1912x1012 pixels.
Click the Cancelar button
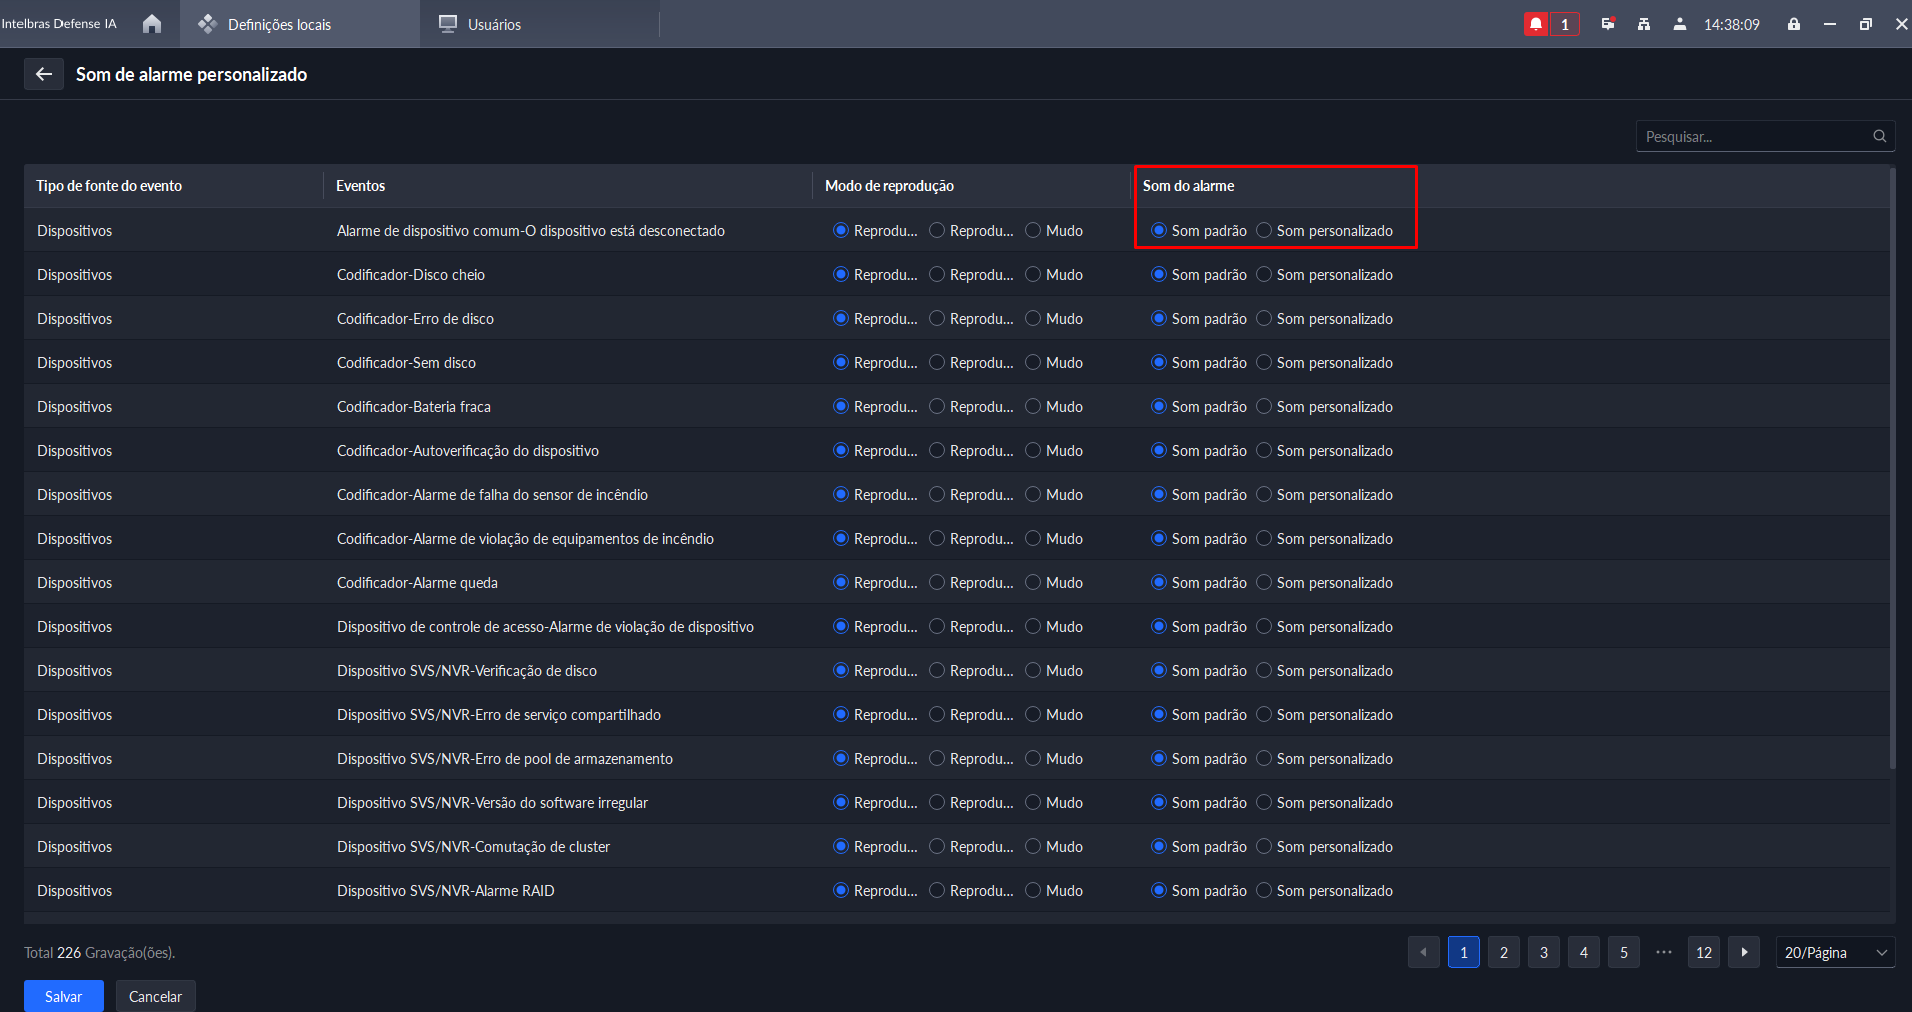point(155,996)
